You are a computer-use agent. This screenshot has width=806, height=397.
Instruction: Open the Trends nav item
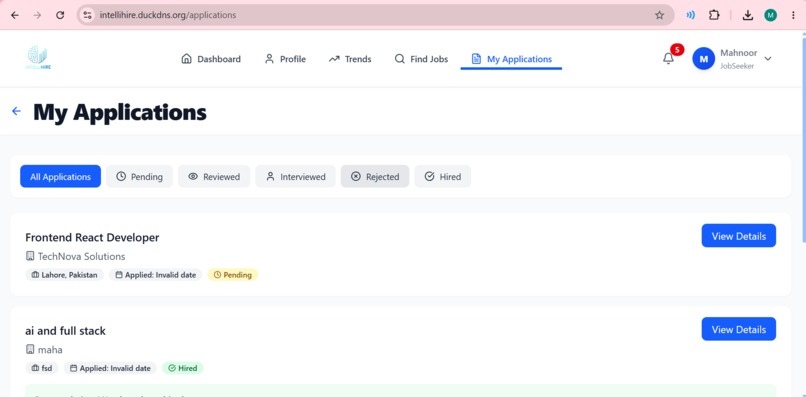(x=350, y=59)
